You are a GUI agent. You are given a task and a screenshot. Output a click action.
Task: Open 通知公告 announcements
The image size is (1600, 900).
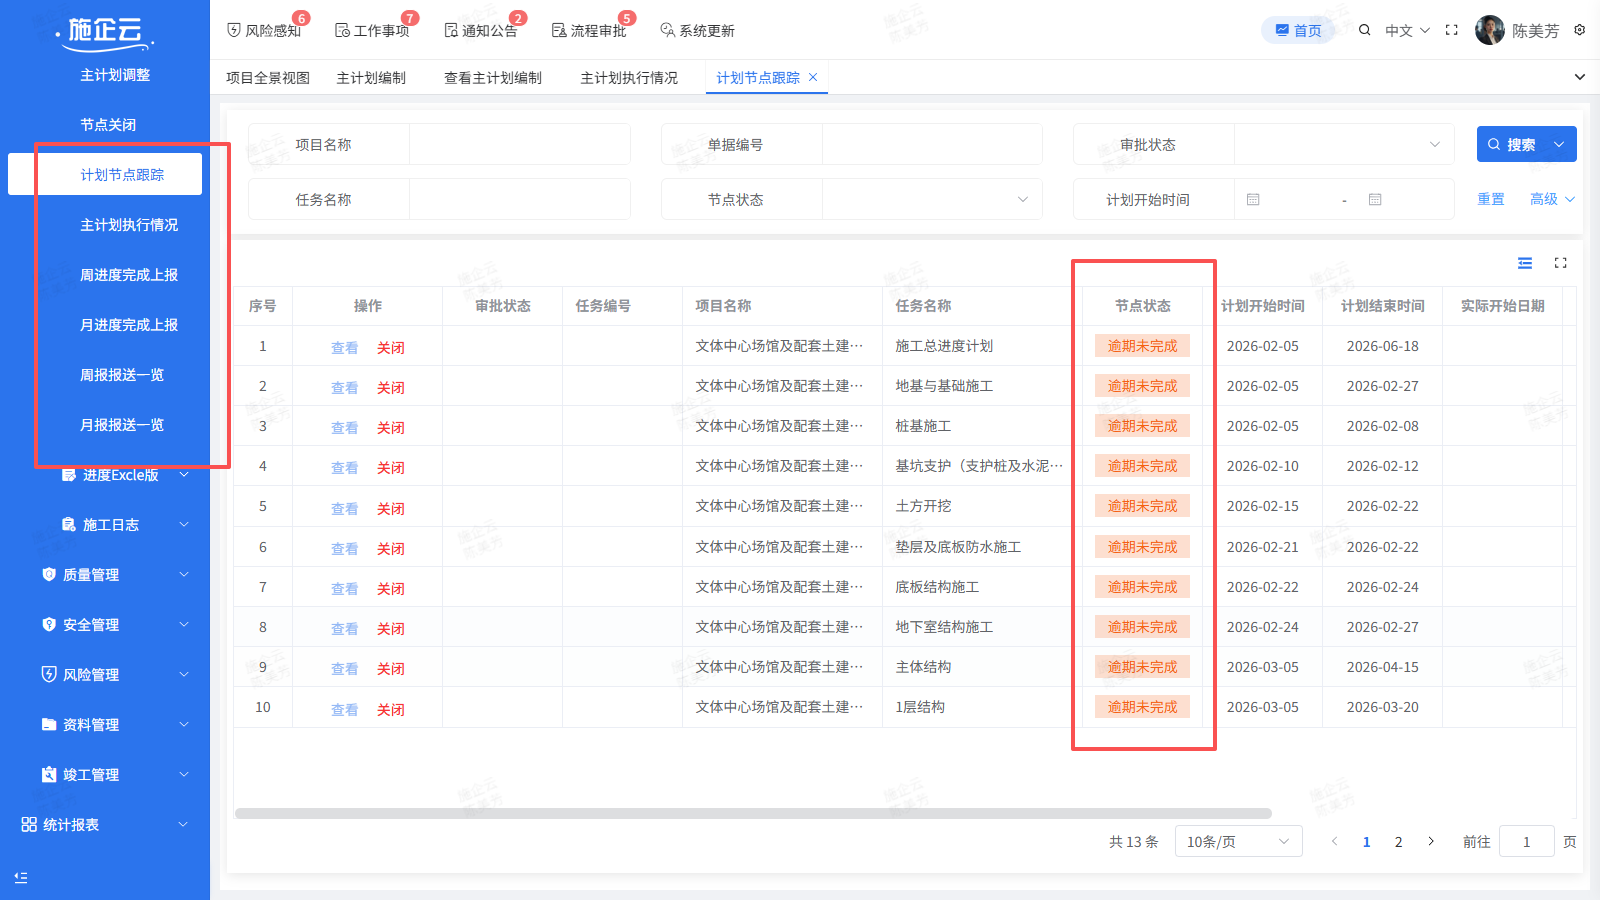pyautogui.click(x=481, y=31)
